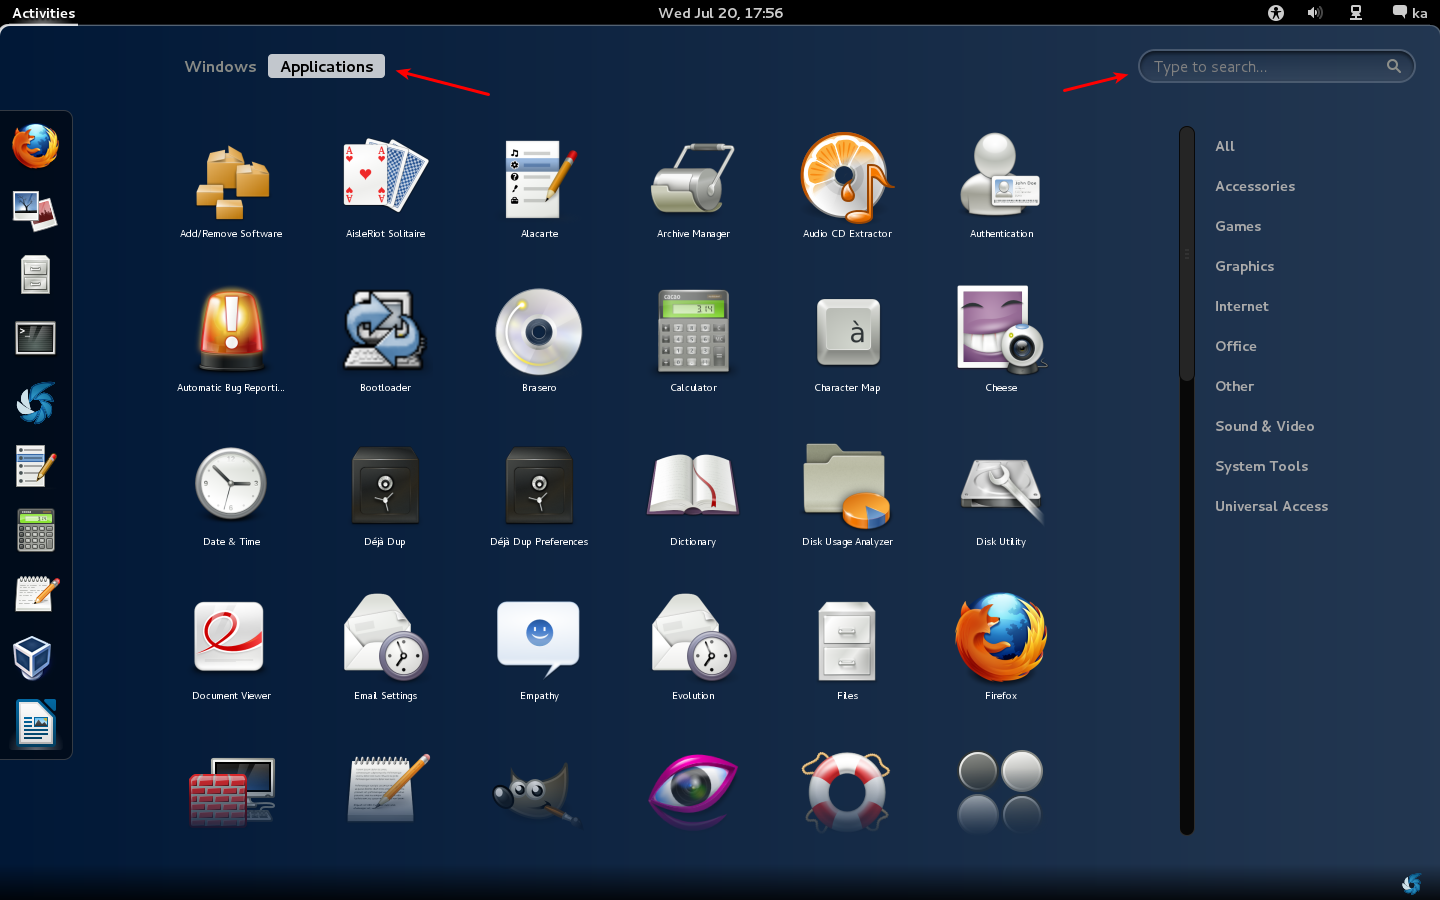The height and width of the screenshot is (900, 1440).
Task: Click the Terminal icon in the dash
Action: point(36,338)
